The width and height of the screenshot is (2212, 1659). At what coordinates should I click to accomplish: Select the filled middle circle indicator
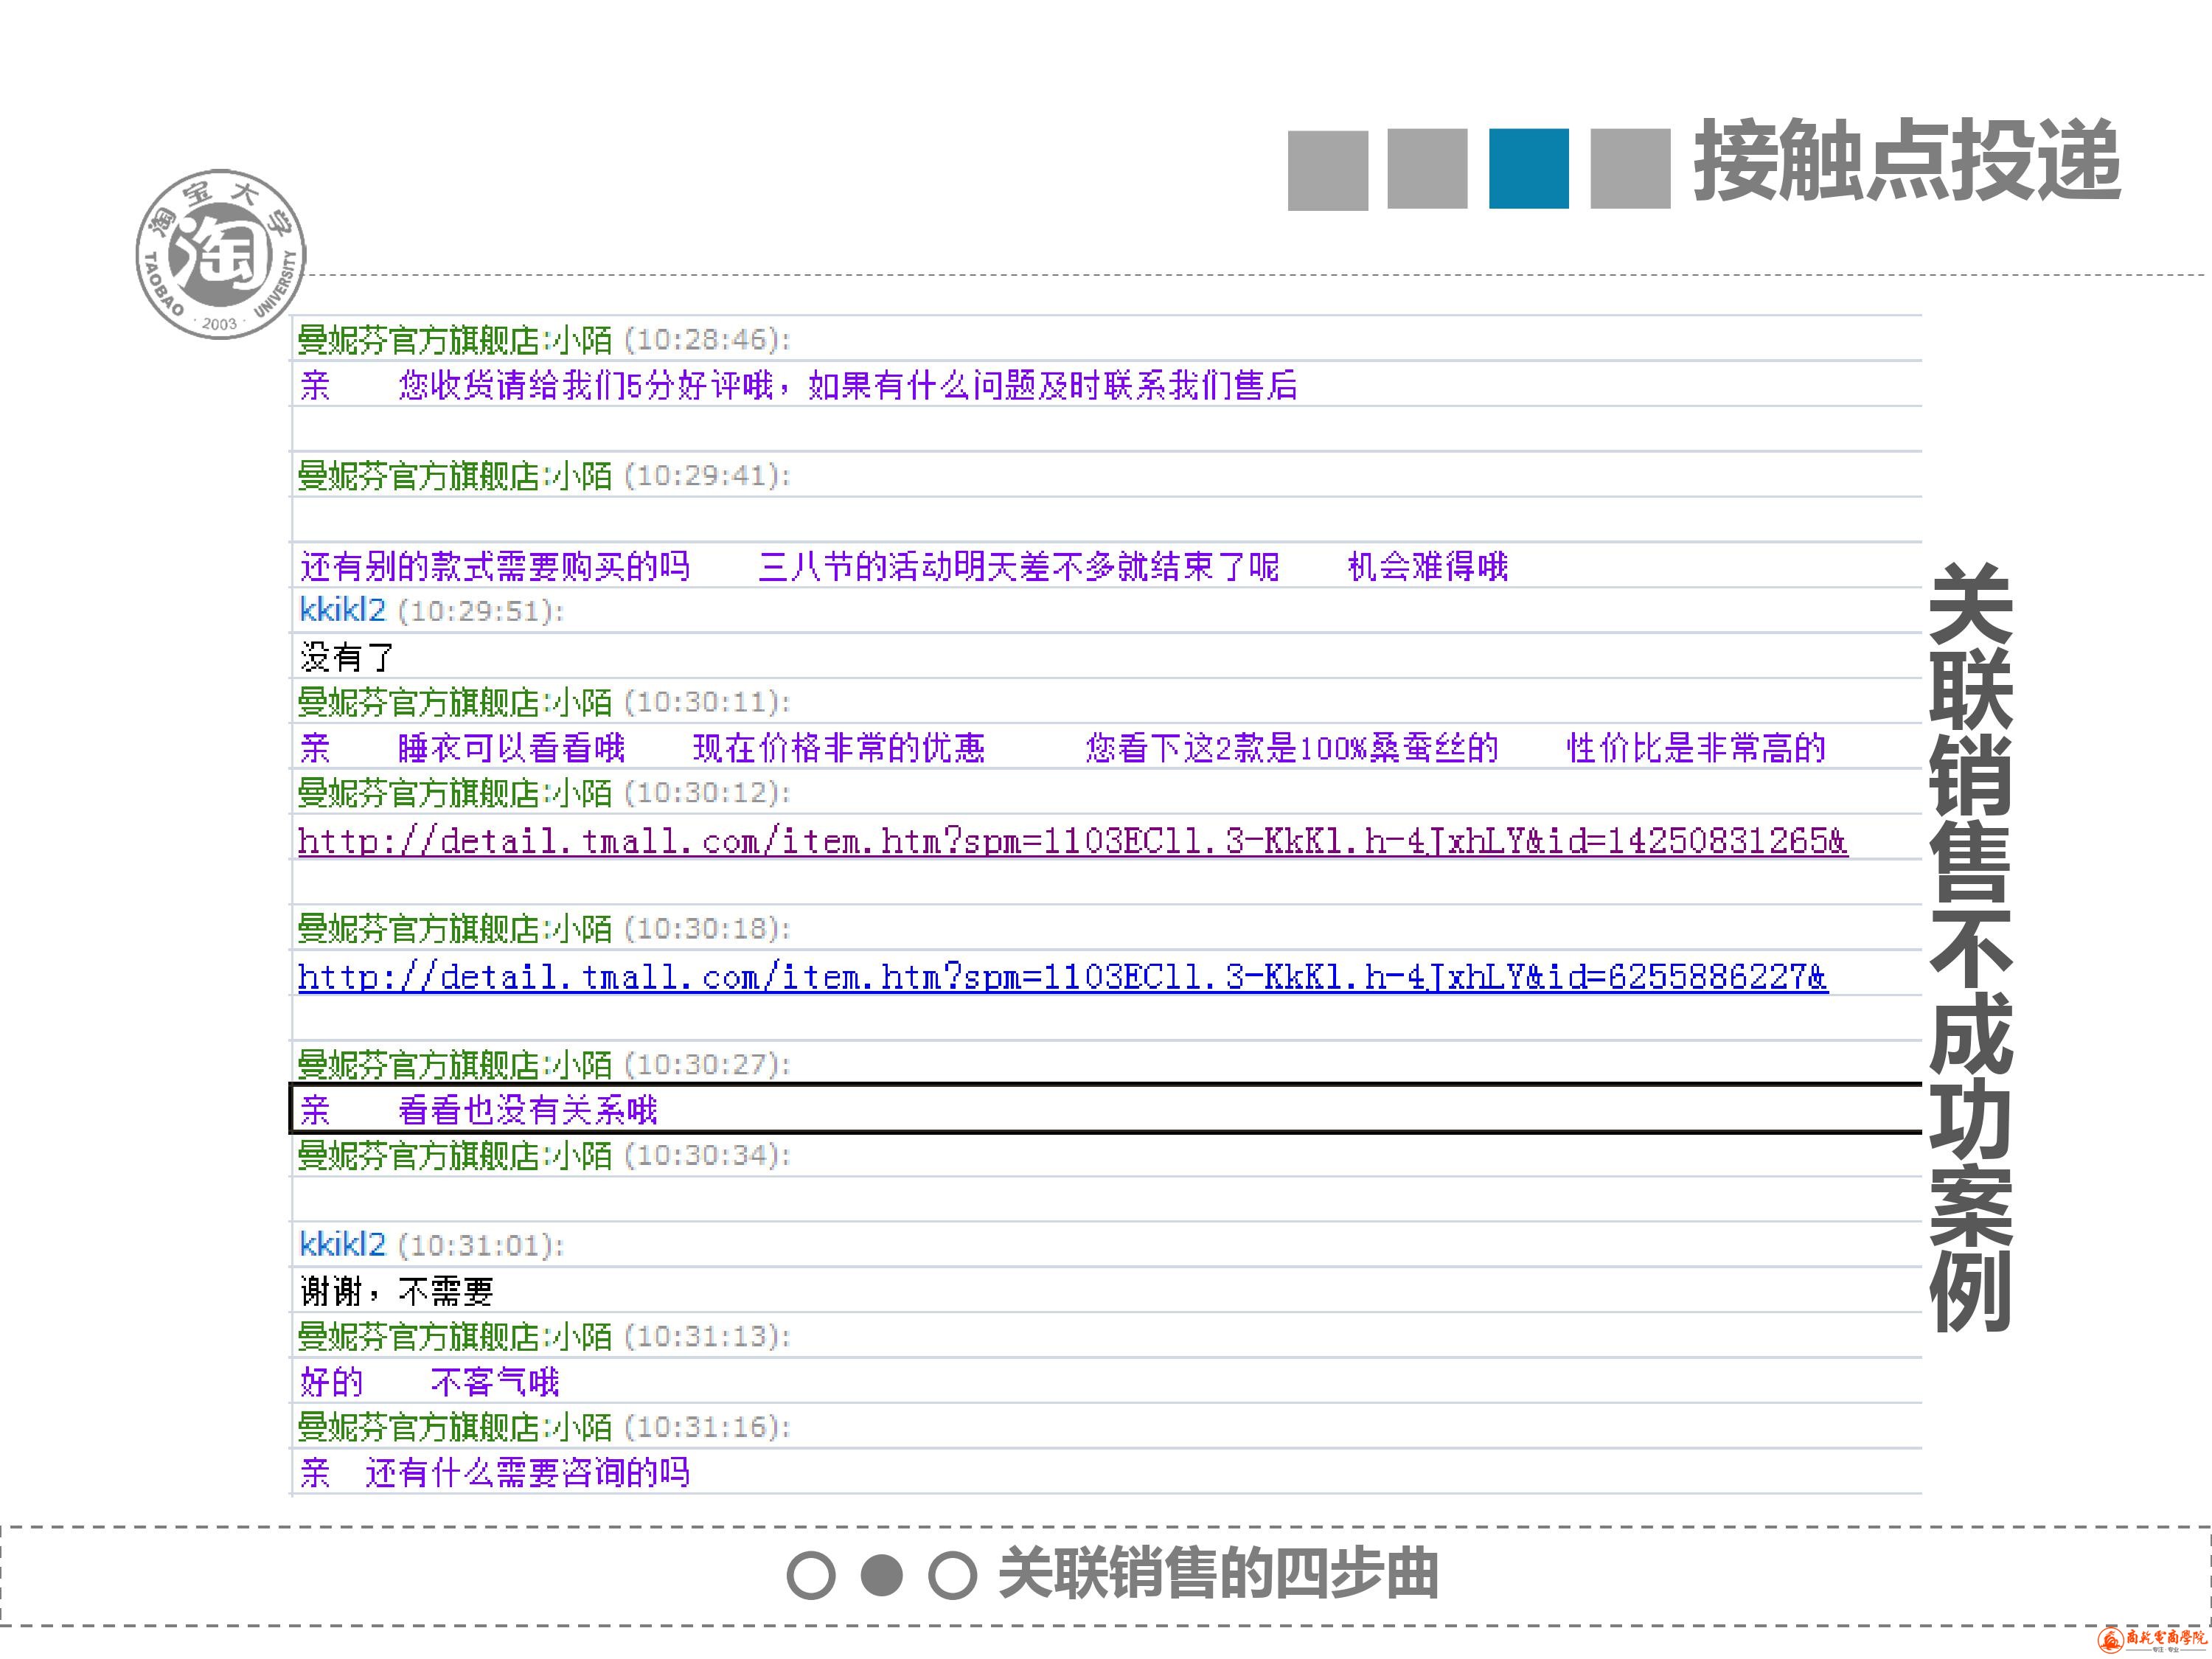tap(882, 1575)
